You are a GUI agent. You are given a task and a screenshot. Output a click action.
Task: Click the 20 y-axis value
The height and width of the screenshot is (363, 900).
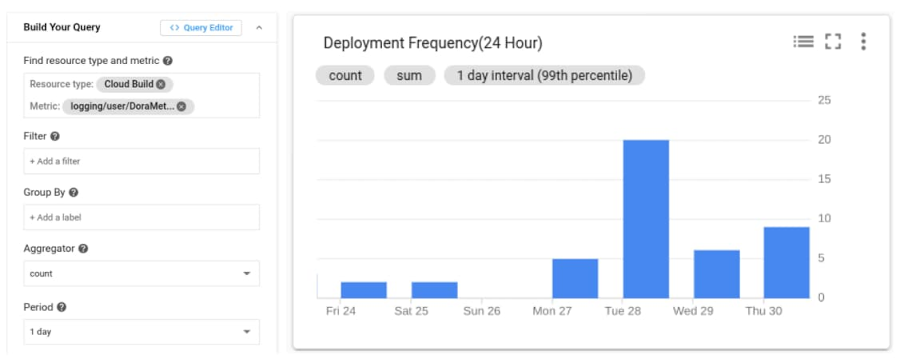(x=824, y=140)
